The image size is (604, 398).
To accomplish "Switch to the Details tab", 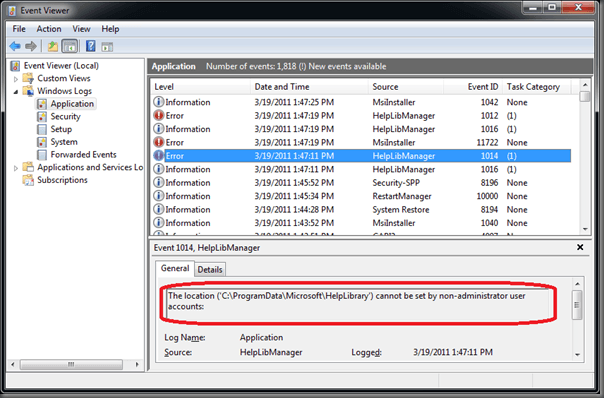I will pos(210,269).
